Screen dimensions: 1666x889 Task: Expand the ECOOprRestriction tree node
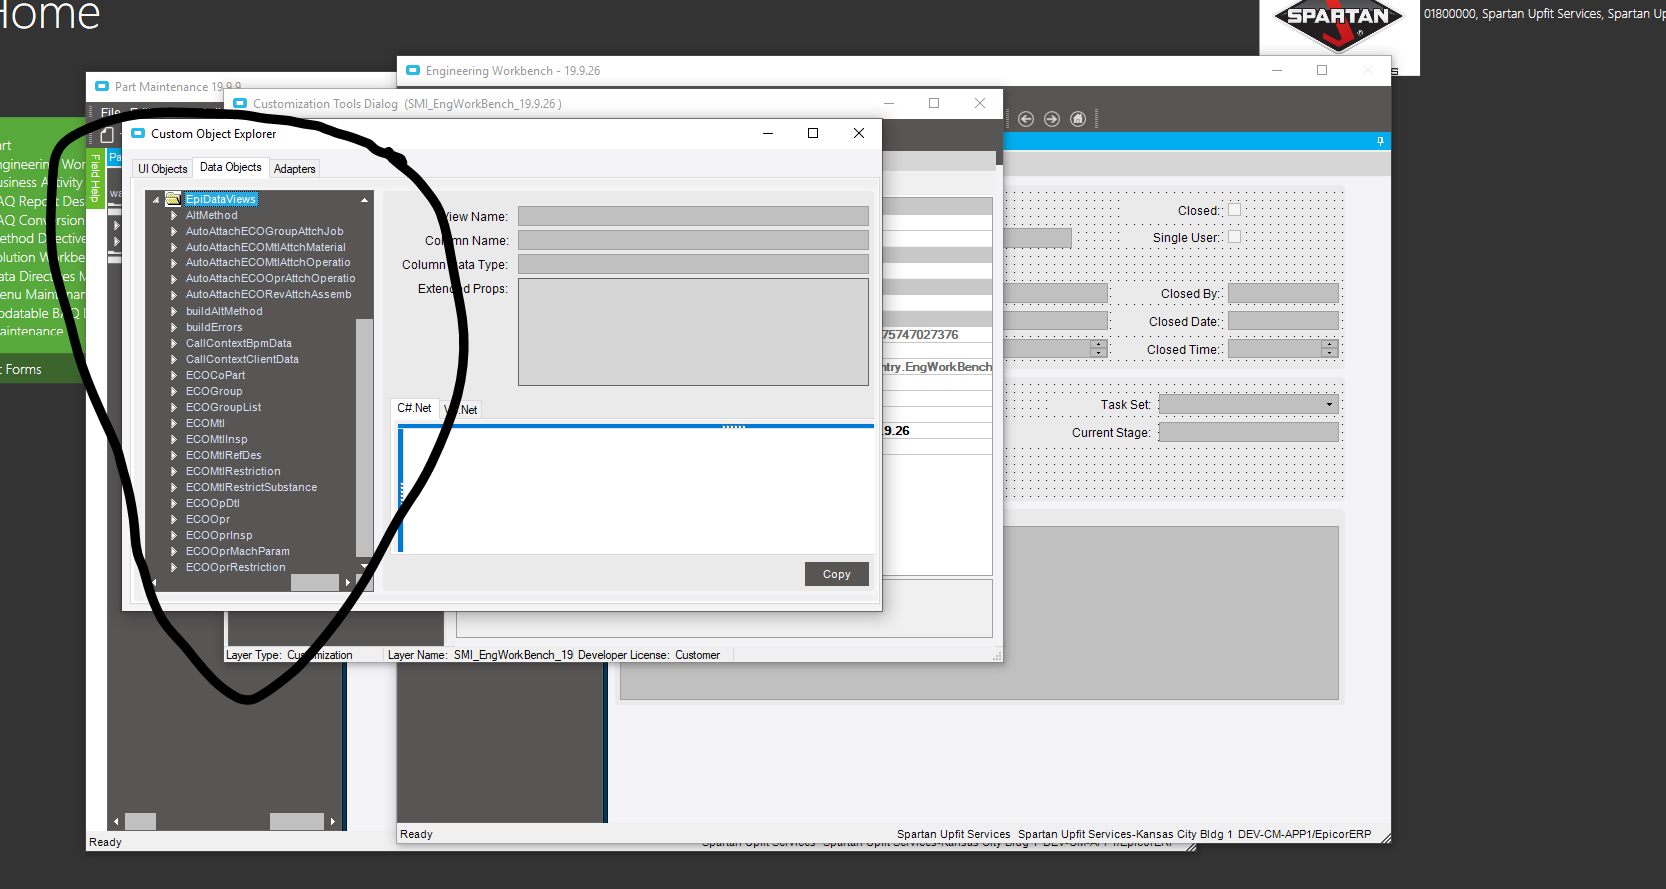click(174, 568)
